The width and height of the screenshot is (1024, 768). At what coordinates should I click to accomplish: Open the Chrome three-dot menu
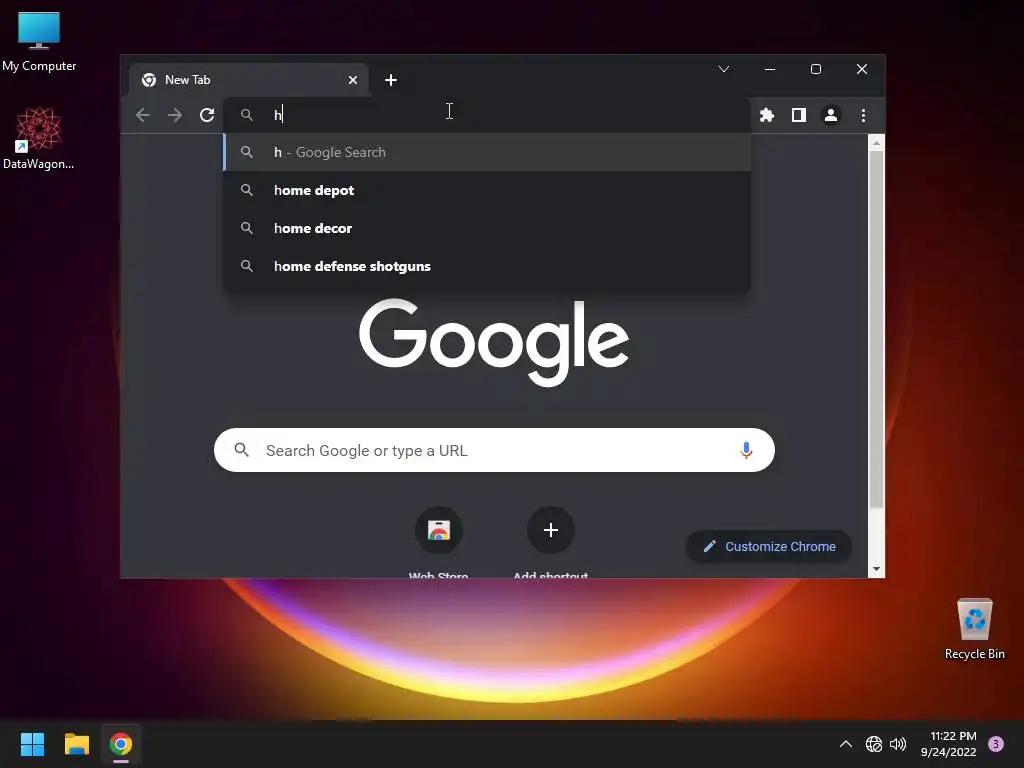tap(863, 116)
